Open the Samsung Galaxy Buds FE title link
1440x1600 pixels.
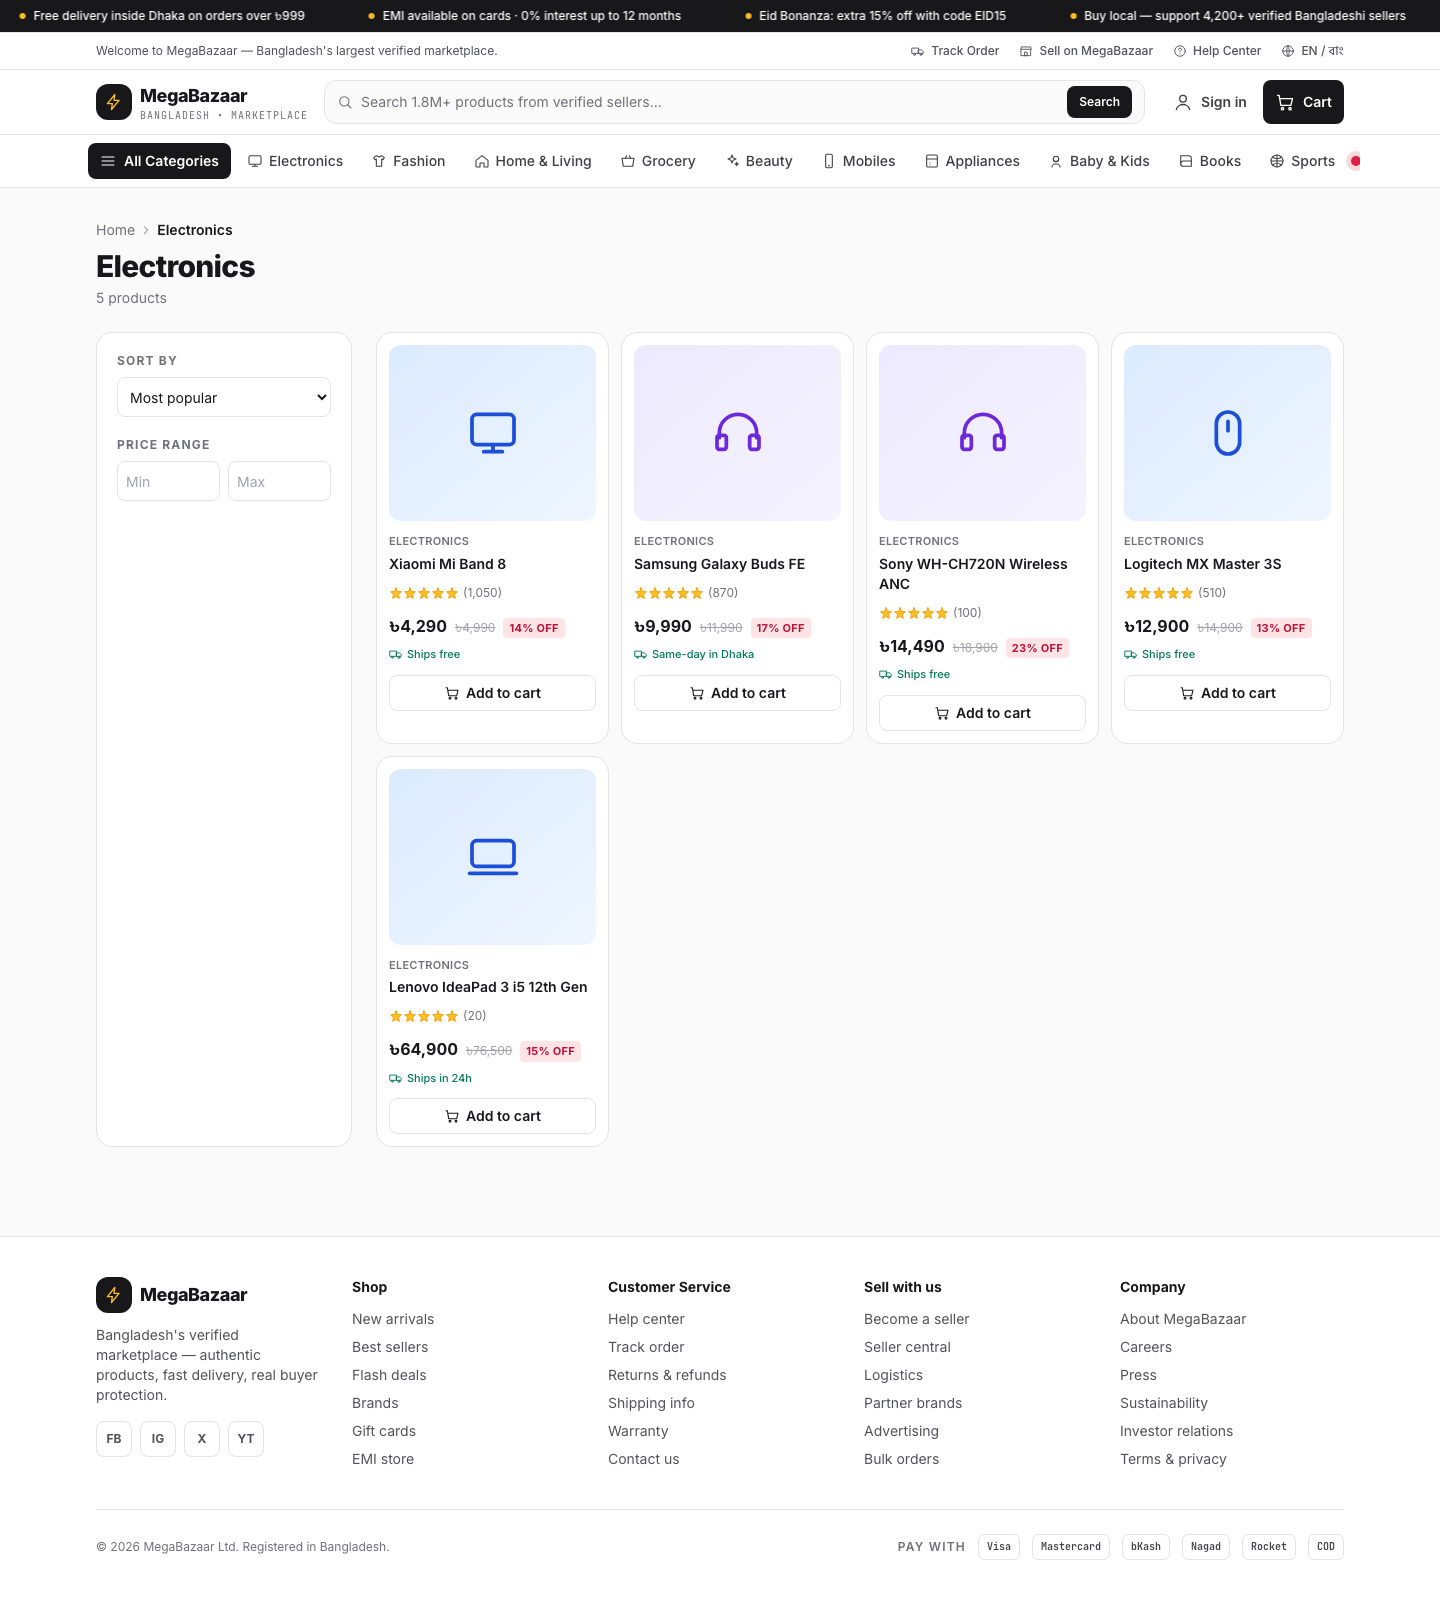[719, 564]
